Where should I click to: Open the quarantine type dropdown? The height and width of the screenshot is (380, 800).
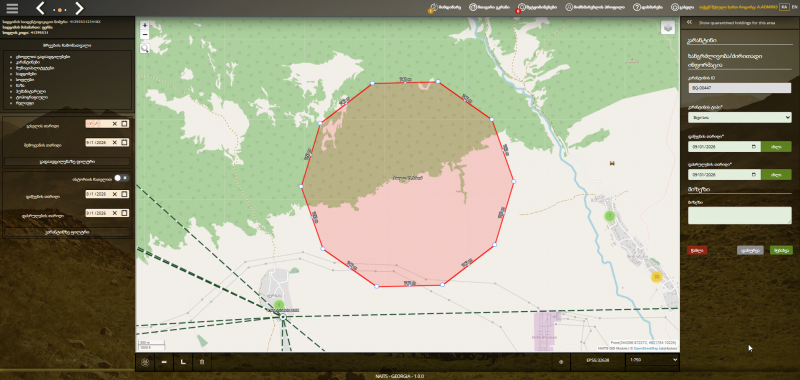tap(739, 117)
